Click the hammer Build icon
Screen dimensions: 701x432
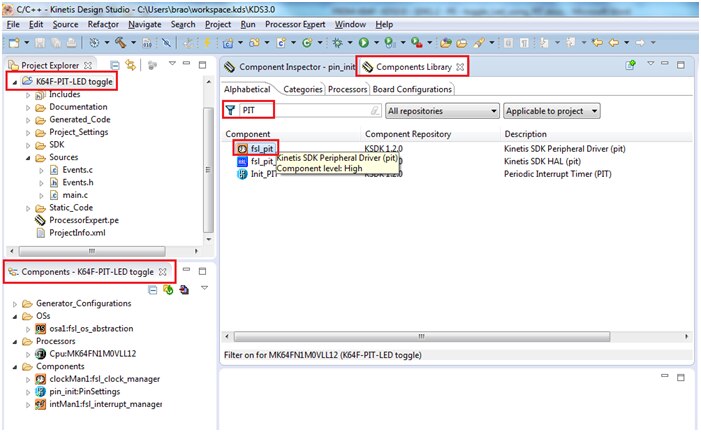(x=120, y=42)
